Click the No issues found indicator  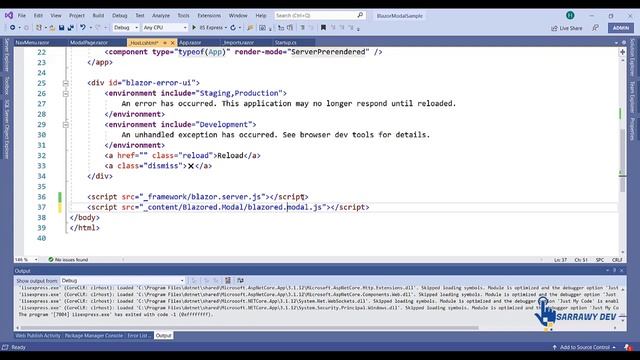(x=68, y=260)
